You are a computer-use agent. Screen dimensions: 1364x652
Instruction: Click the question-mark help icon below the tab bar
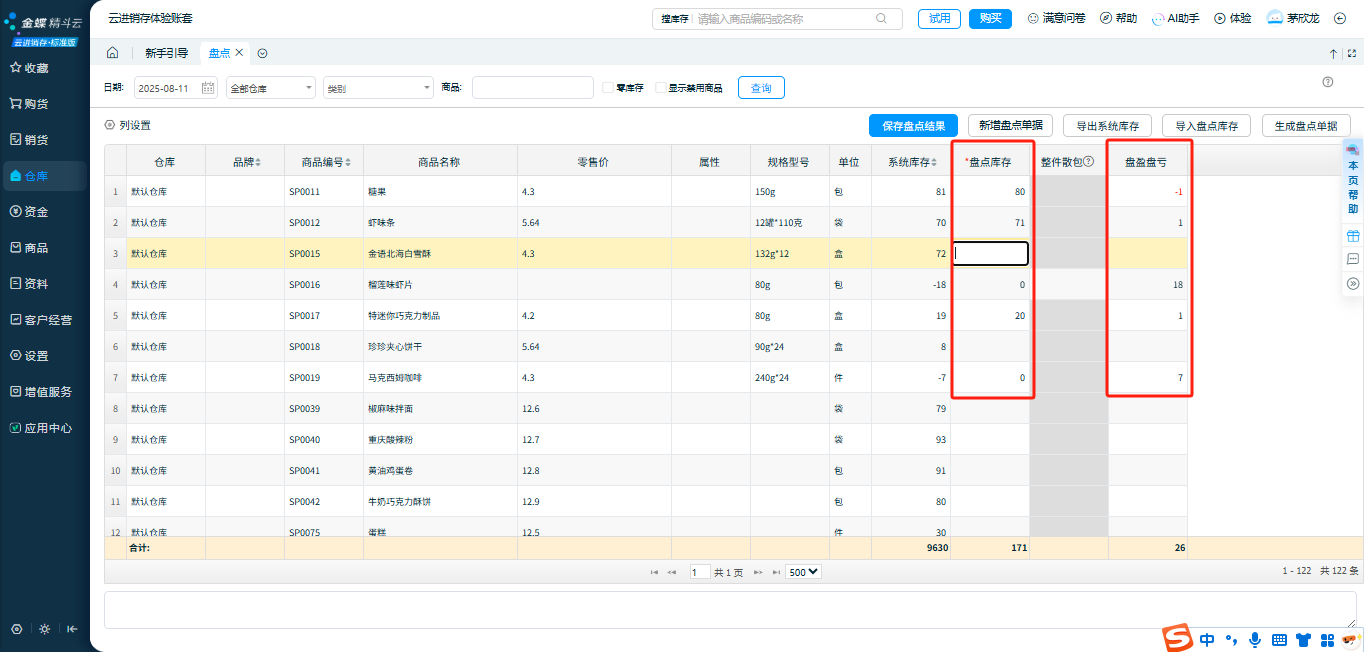pos(1328,82)
